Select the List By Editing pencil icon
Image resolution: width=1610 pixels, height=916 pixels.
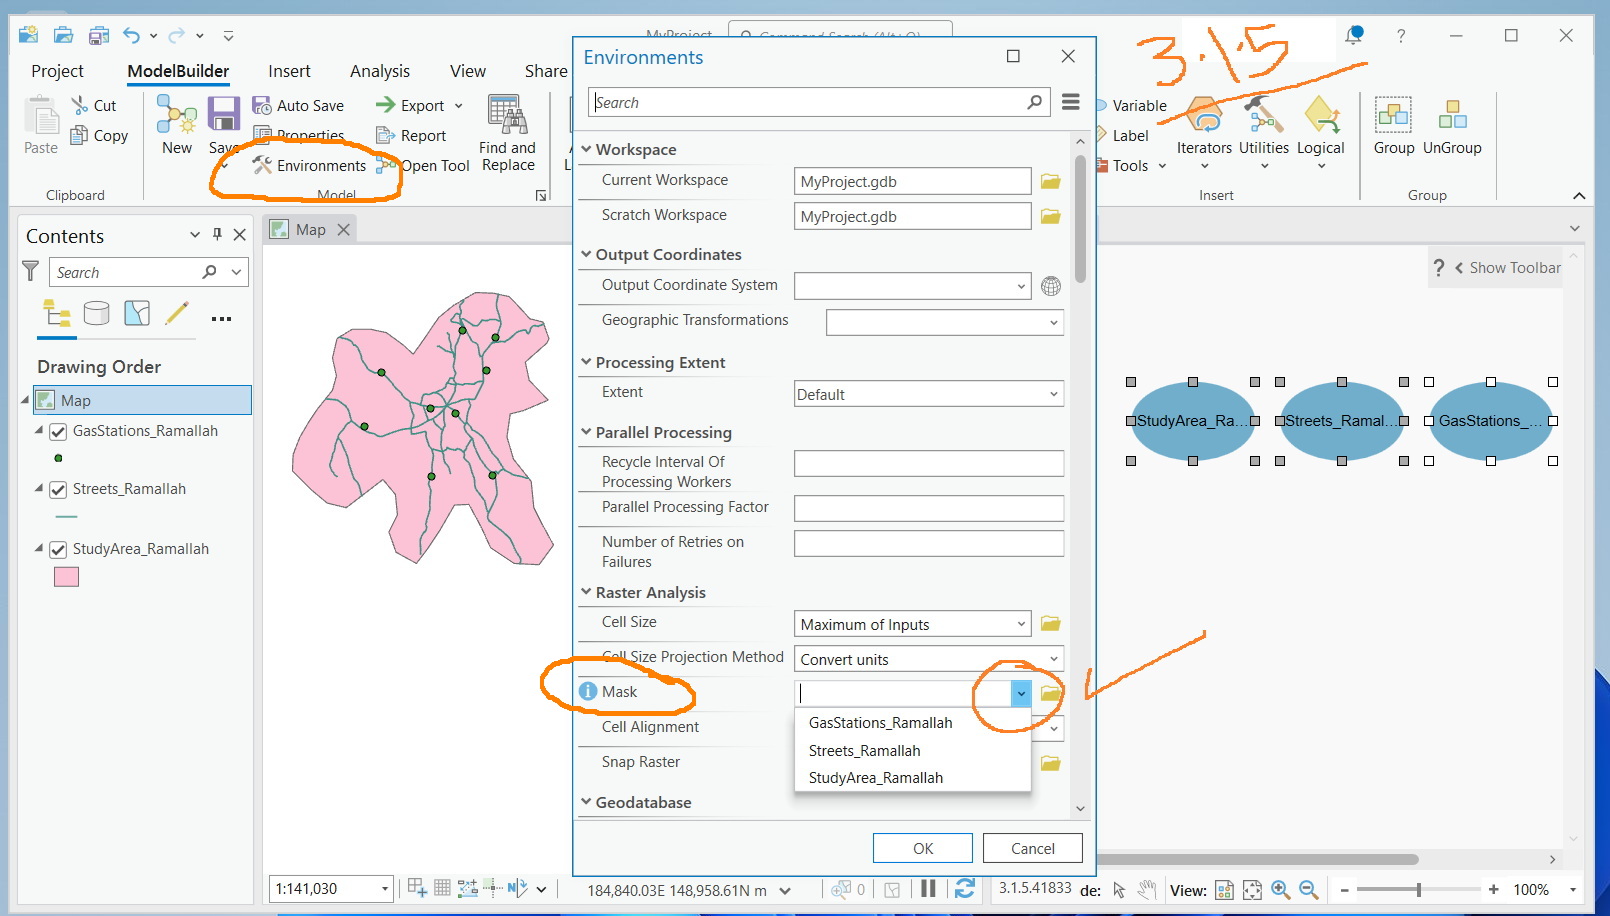(x=177, y=313)
